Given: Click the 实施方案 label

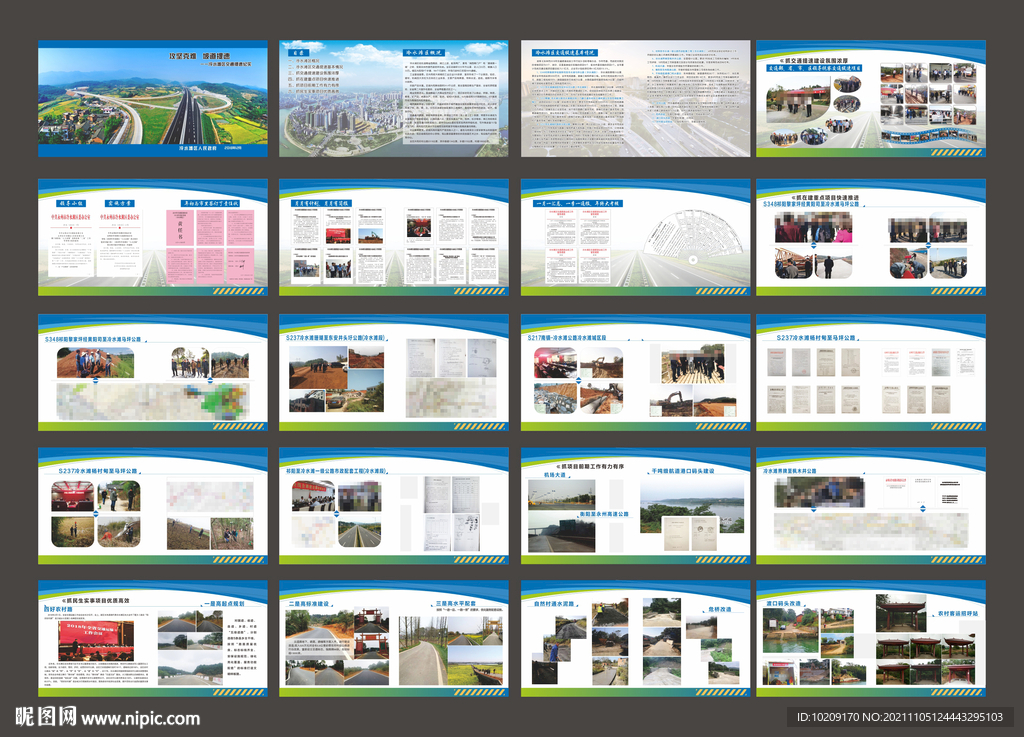Looking at the screenshot, I should coord(120,204).
